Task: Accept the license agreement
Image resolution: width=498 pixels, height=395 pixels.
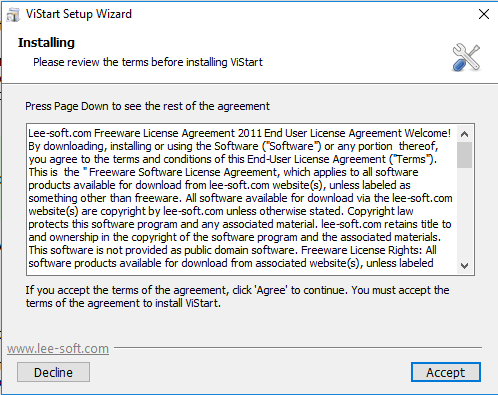Action: click(x=445, y=372)
